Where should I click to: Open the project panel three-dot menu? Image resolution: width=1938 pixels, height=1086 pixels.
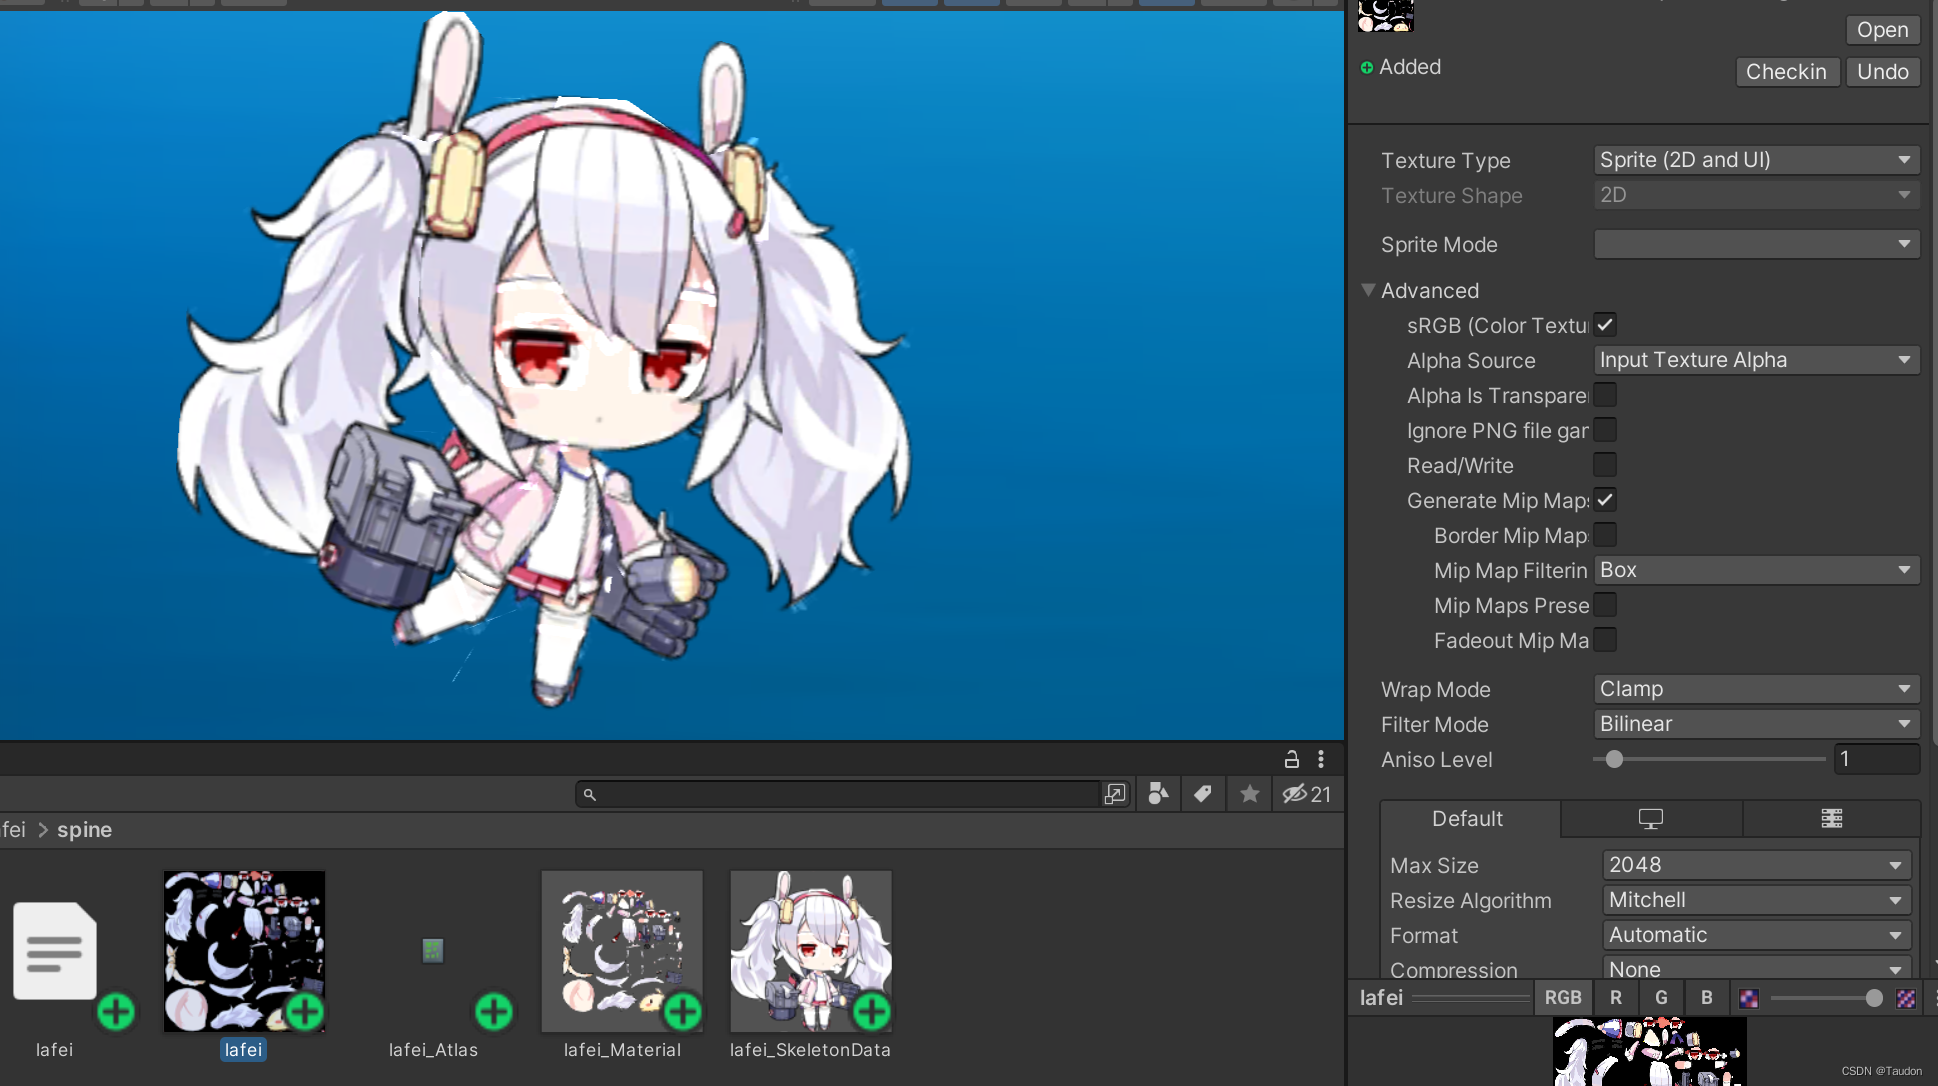click(1321, 759)
